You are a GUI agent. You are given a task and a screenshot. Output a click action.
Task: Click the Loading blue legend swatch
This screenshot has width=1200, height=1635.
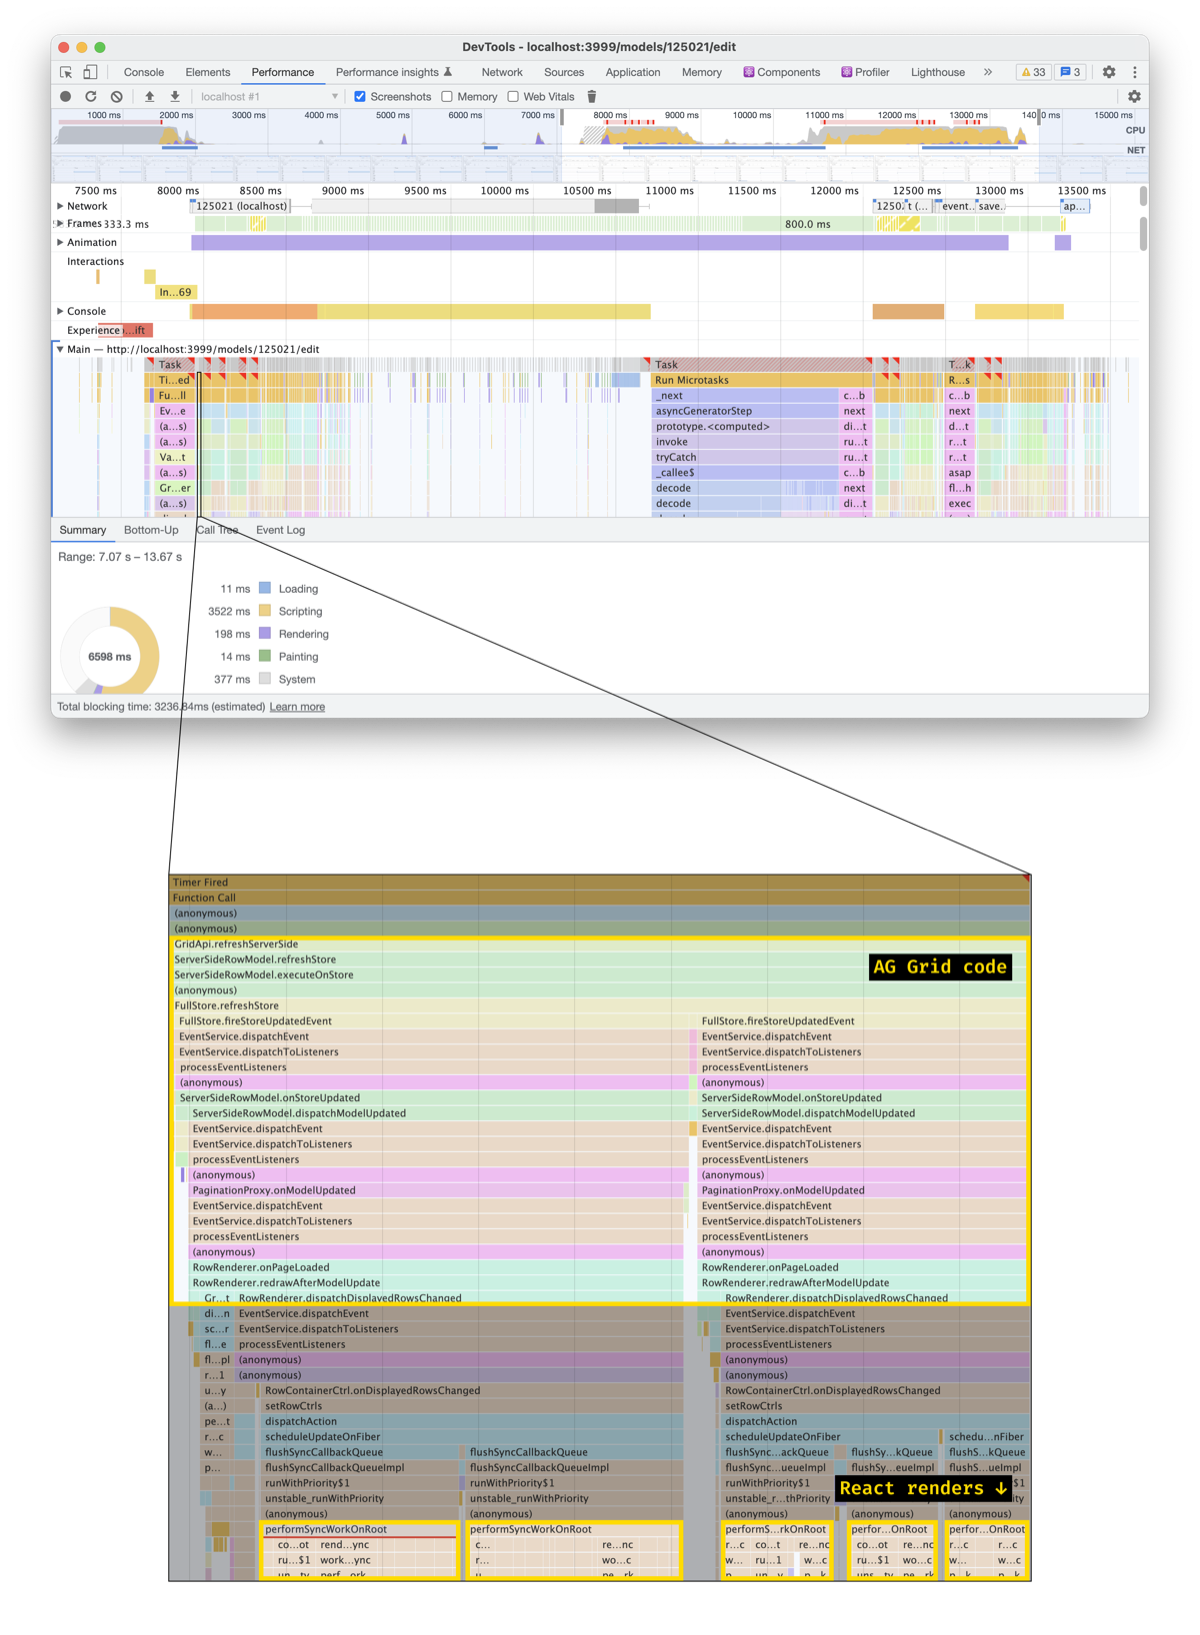(x=265, y=588)
